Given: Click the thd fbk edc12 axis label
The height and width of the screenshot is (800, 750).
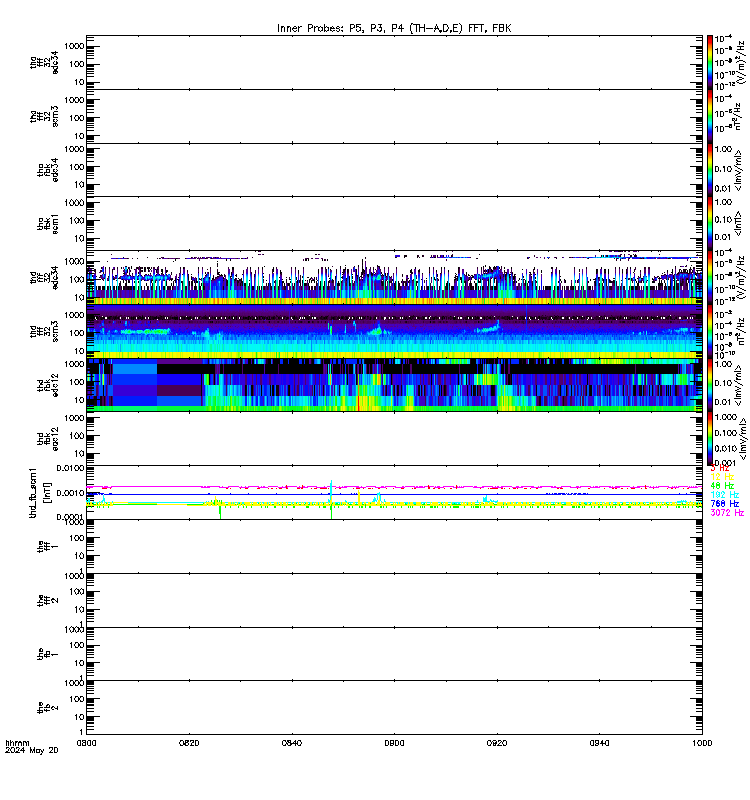Looking at the screenshot, I should (48, 385).
